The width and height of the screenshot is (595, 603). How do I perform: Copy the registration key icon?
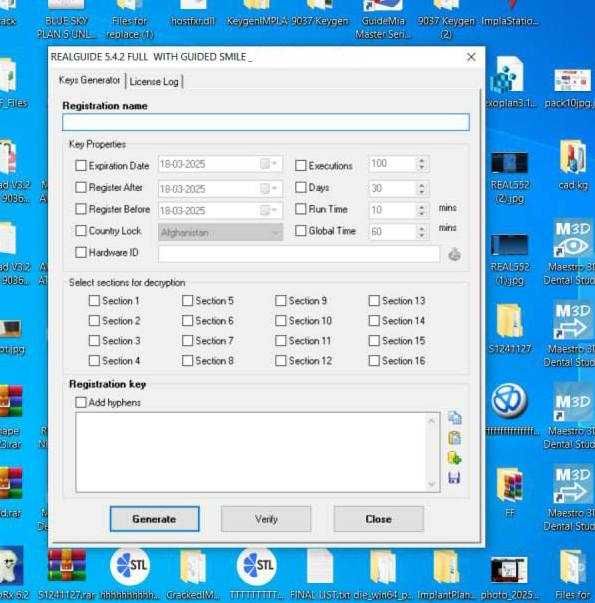[455, 418]
